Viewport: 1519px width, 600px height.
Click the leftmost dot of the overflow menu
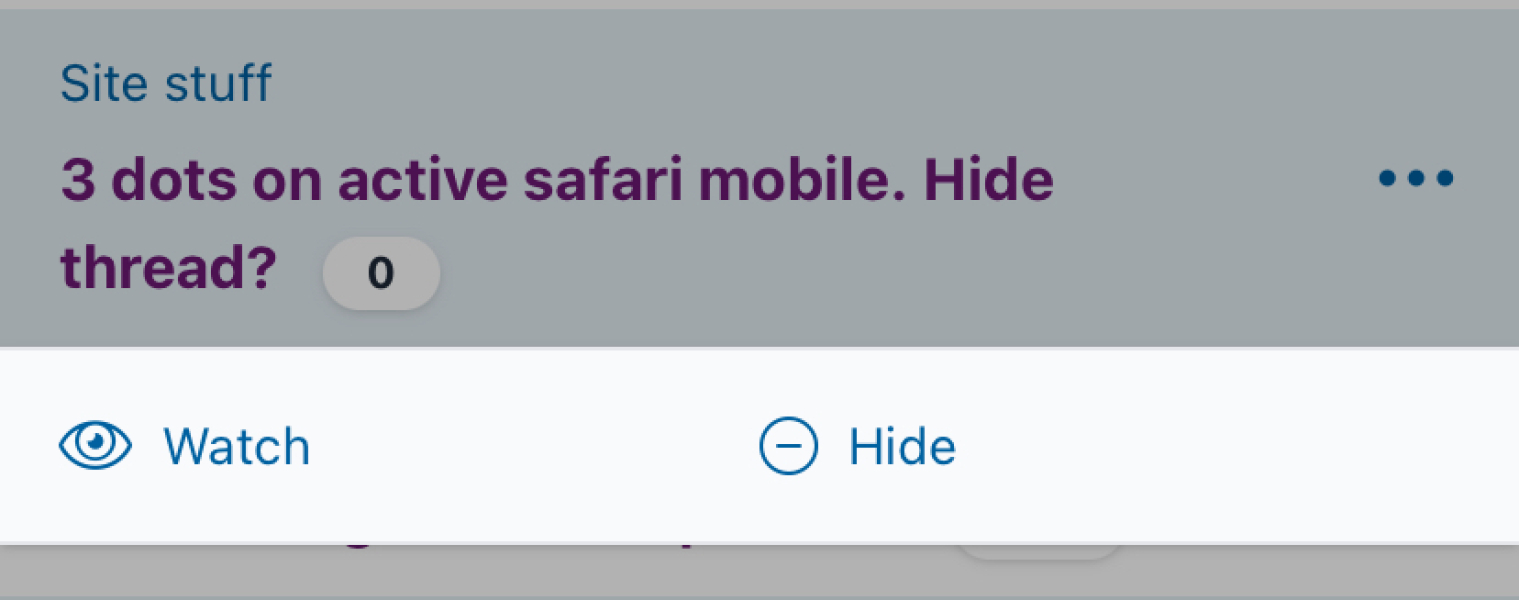1385,178
